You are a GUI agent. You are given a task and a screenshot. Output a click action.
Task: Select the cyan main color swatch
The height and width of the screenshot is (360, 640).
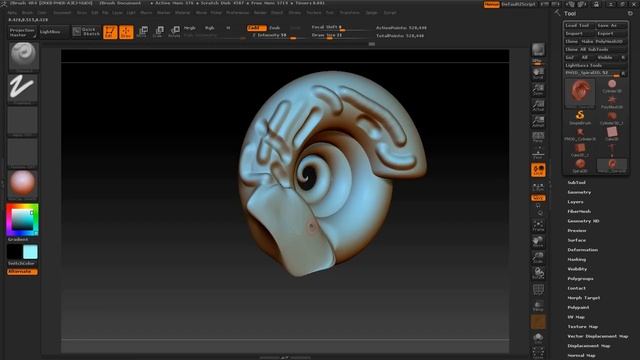point(30,252)
